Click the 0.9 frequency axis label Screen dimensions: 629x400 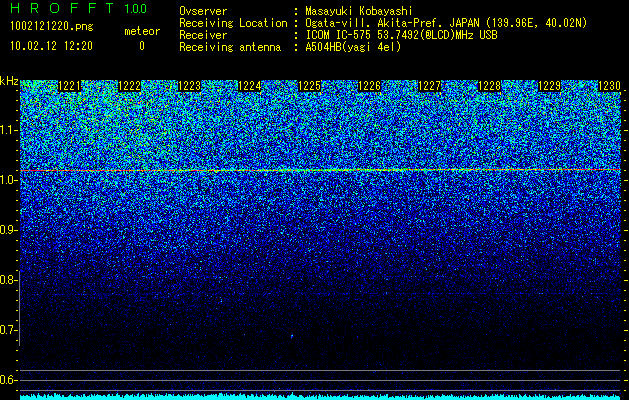pos(8,230)
